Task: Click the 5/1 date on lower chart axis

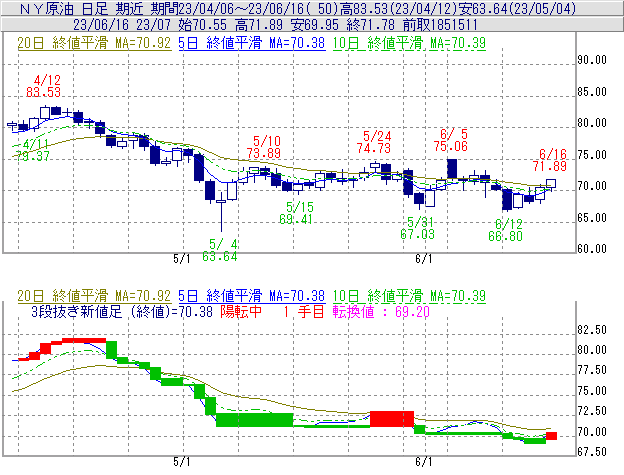Action: tap(182, 462)
